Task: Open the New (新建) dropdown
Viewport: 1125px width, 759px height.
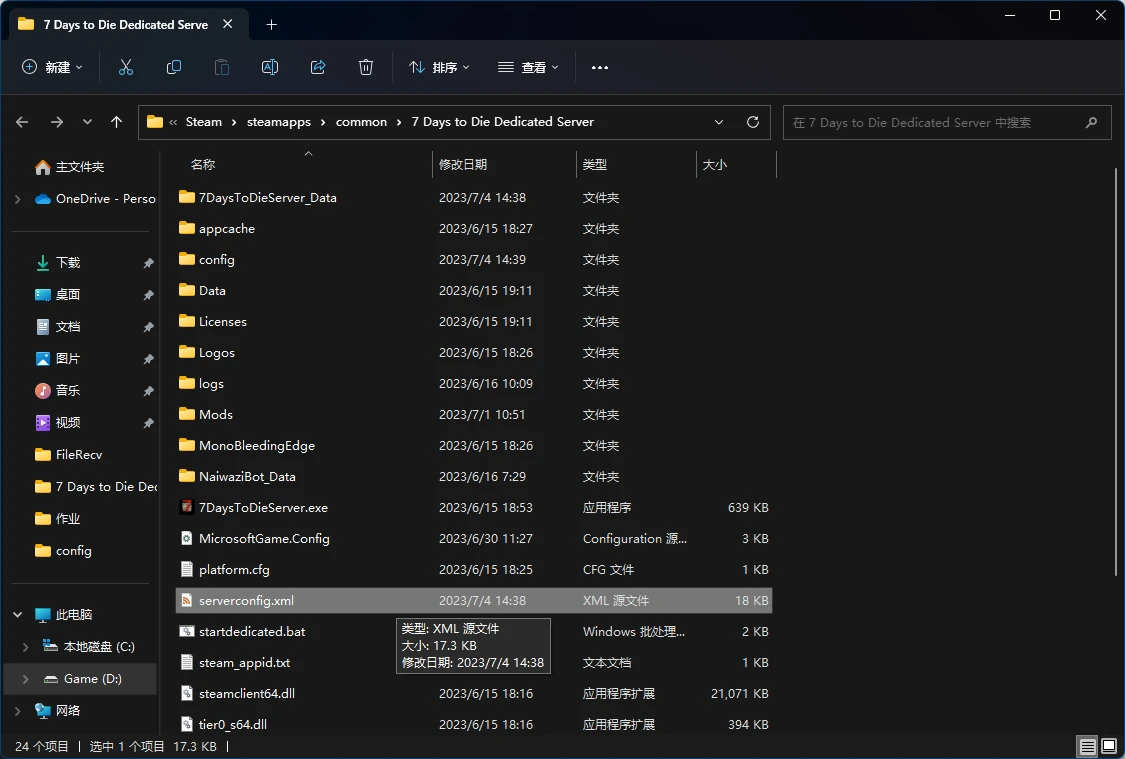Action: (x=52, y=67)
